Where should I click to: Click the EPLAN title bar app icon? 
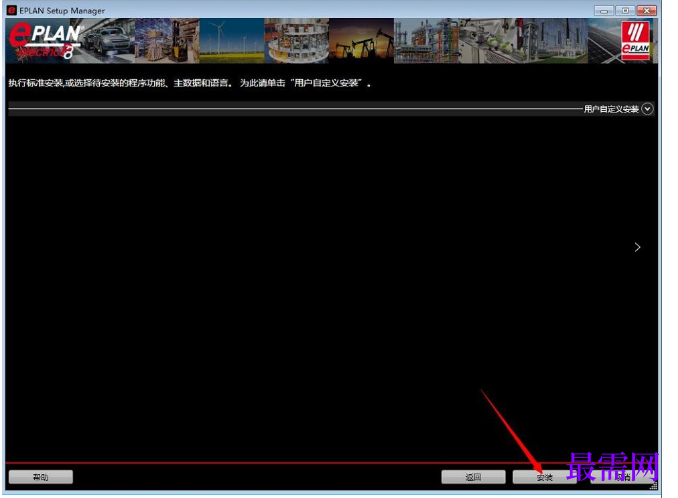tap(12, 10)
